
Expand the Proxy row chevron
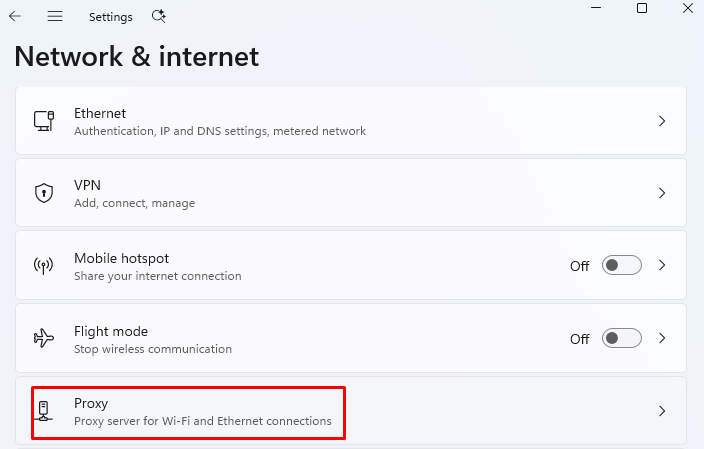pyautogui.click(x=662, y=411)
